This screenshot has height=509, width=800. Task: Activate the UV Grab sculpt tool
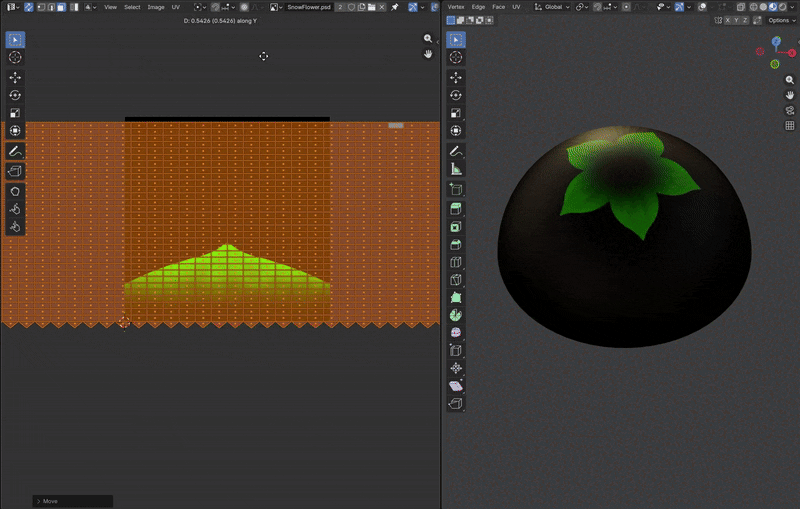pyautogui.click(x=15, y=190)
